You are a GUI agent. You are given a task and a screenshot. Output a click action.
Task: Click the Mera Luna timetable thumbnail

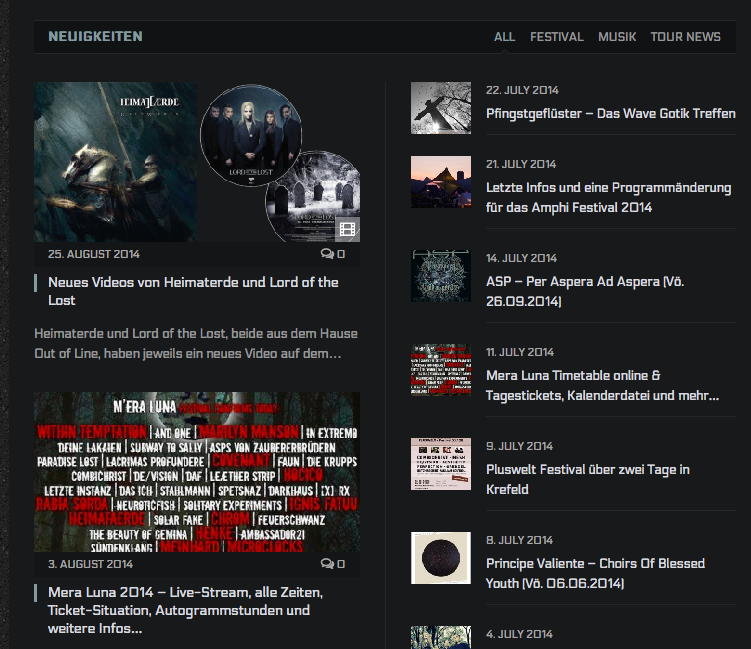pos(441,370)
